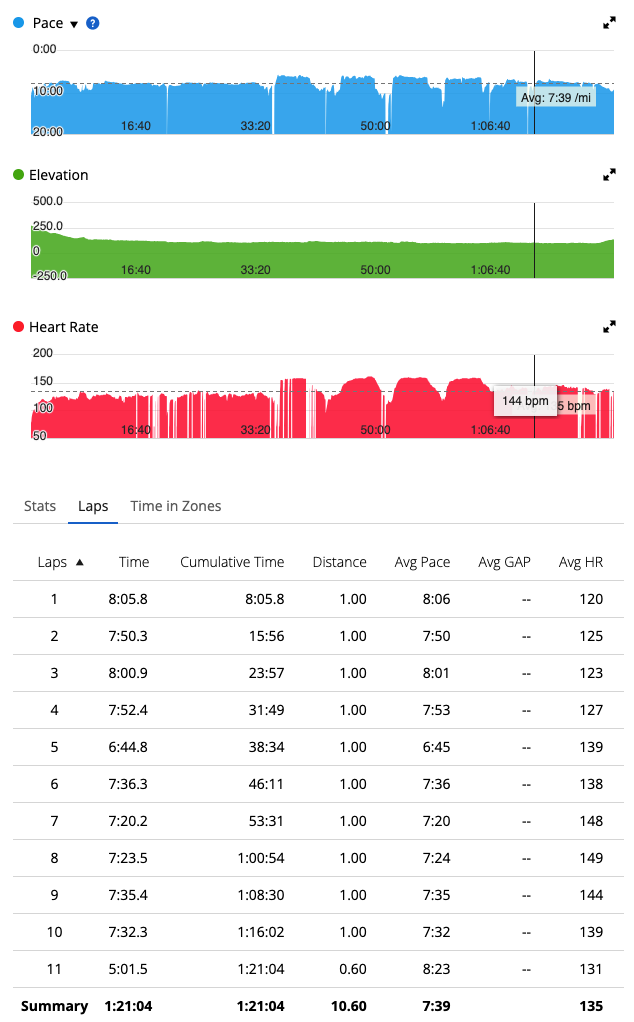
Task: Toggle Laps column sort arrow
Action: coord(79,562)
